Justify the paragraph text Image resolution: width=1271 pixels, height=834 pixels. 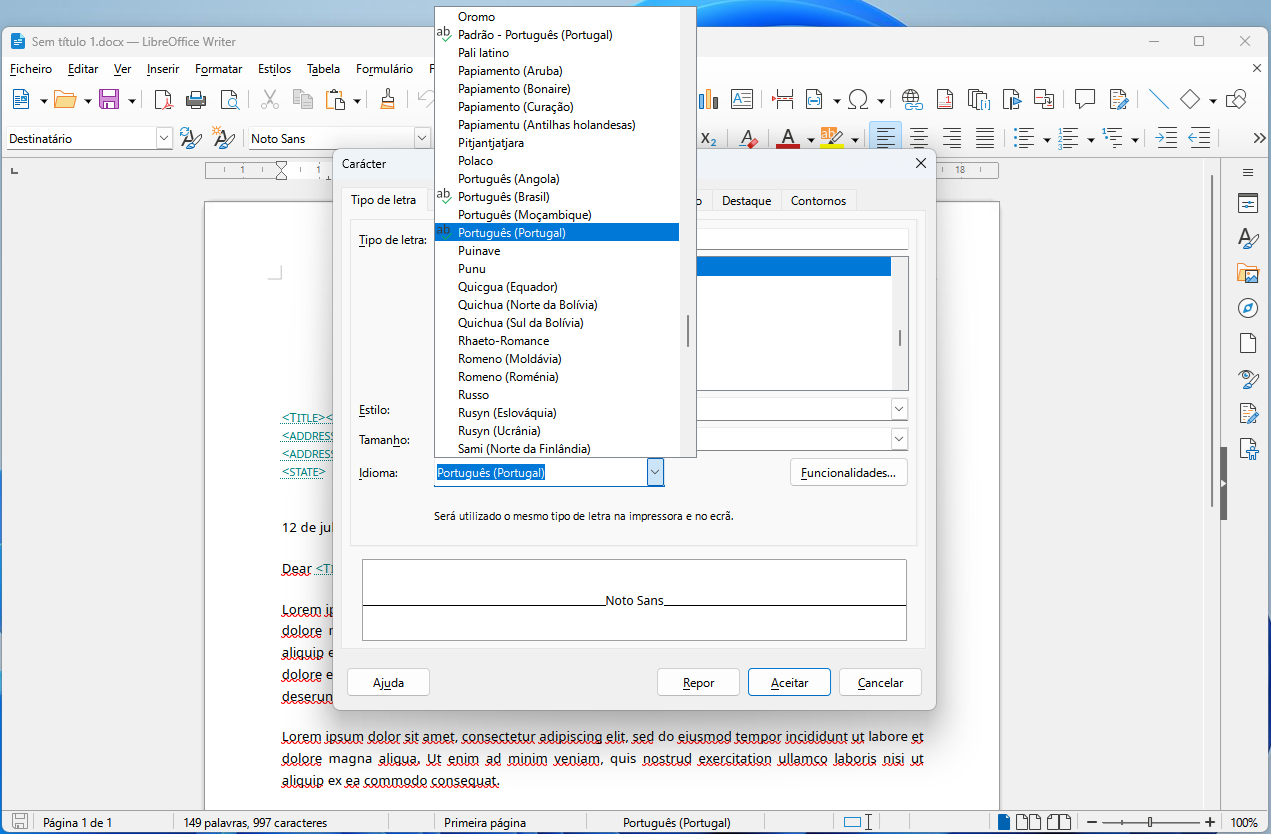pyautogui.click(x=985, y=138)
